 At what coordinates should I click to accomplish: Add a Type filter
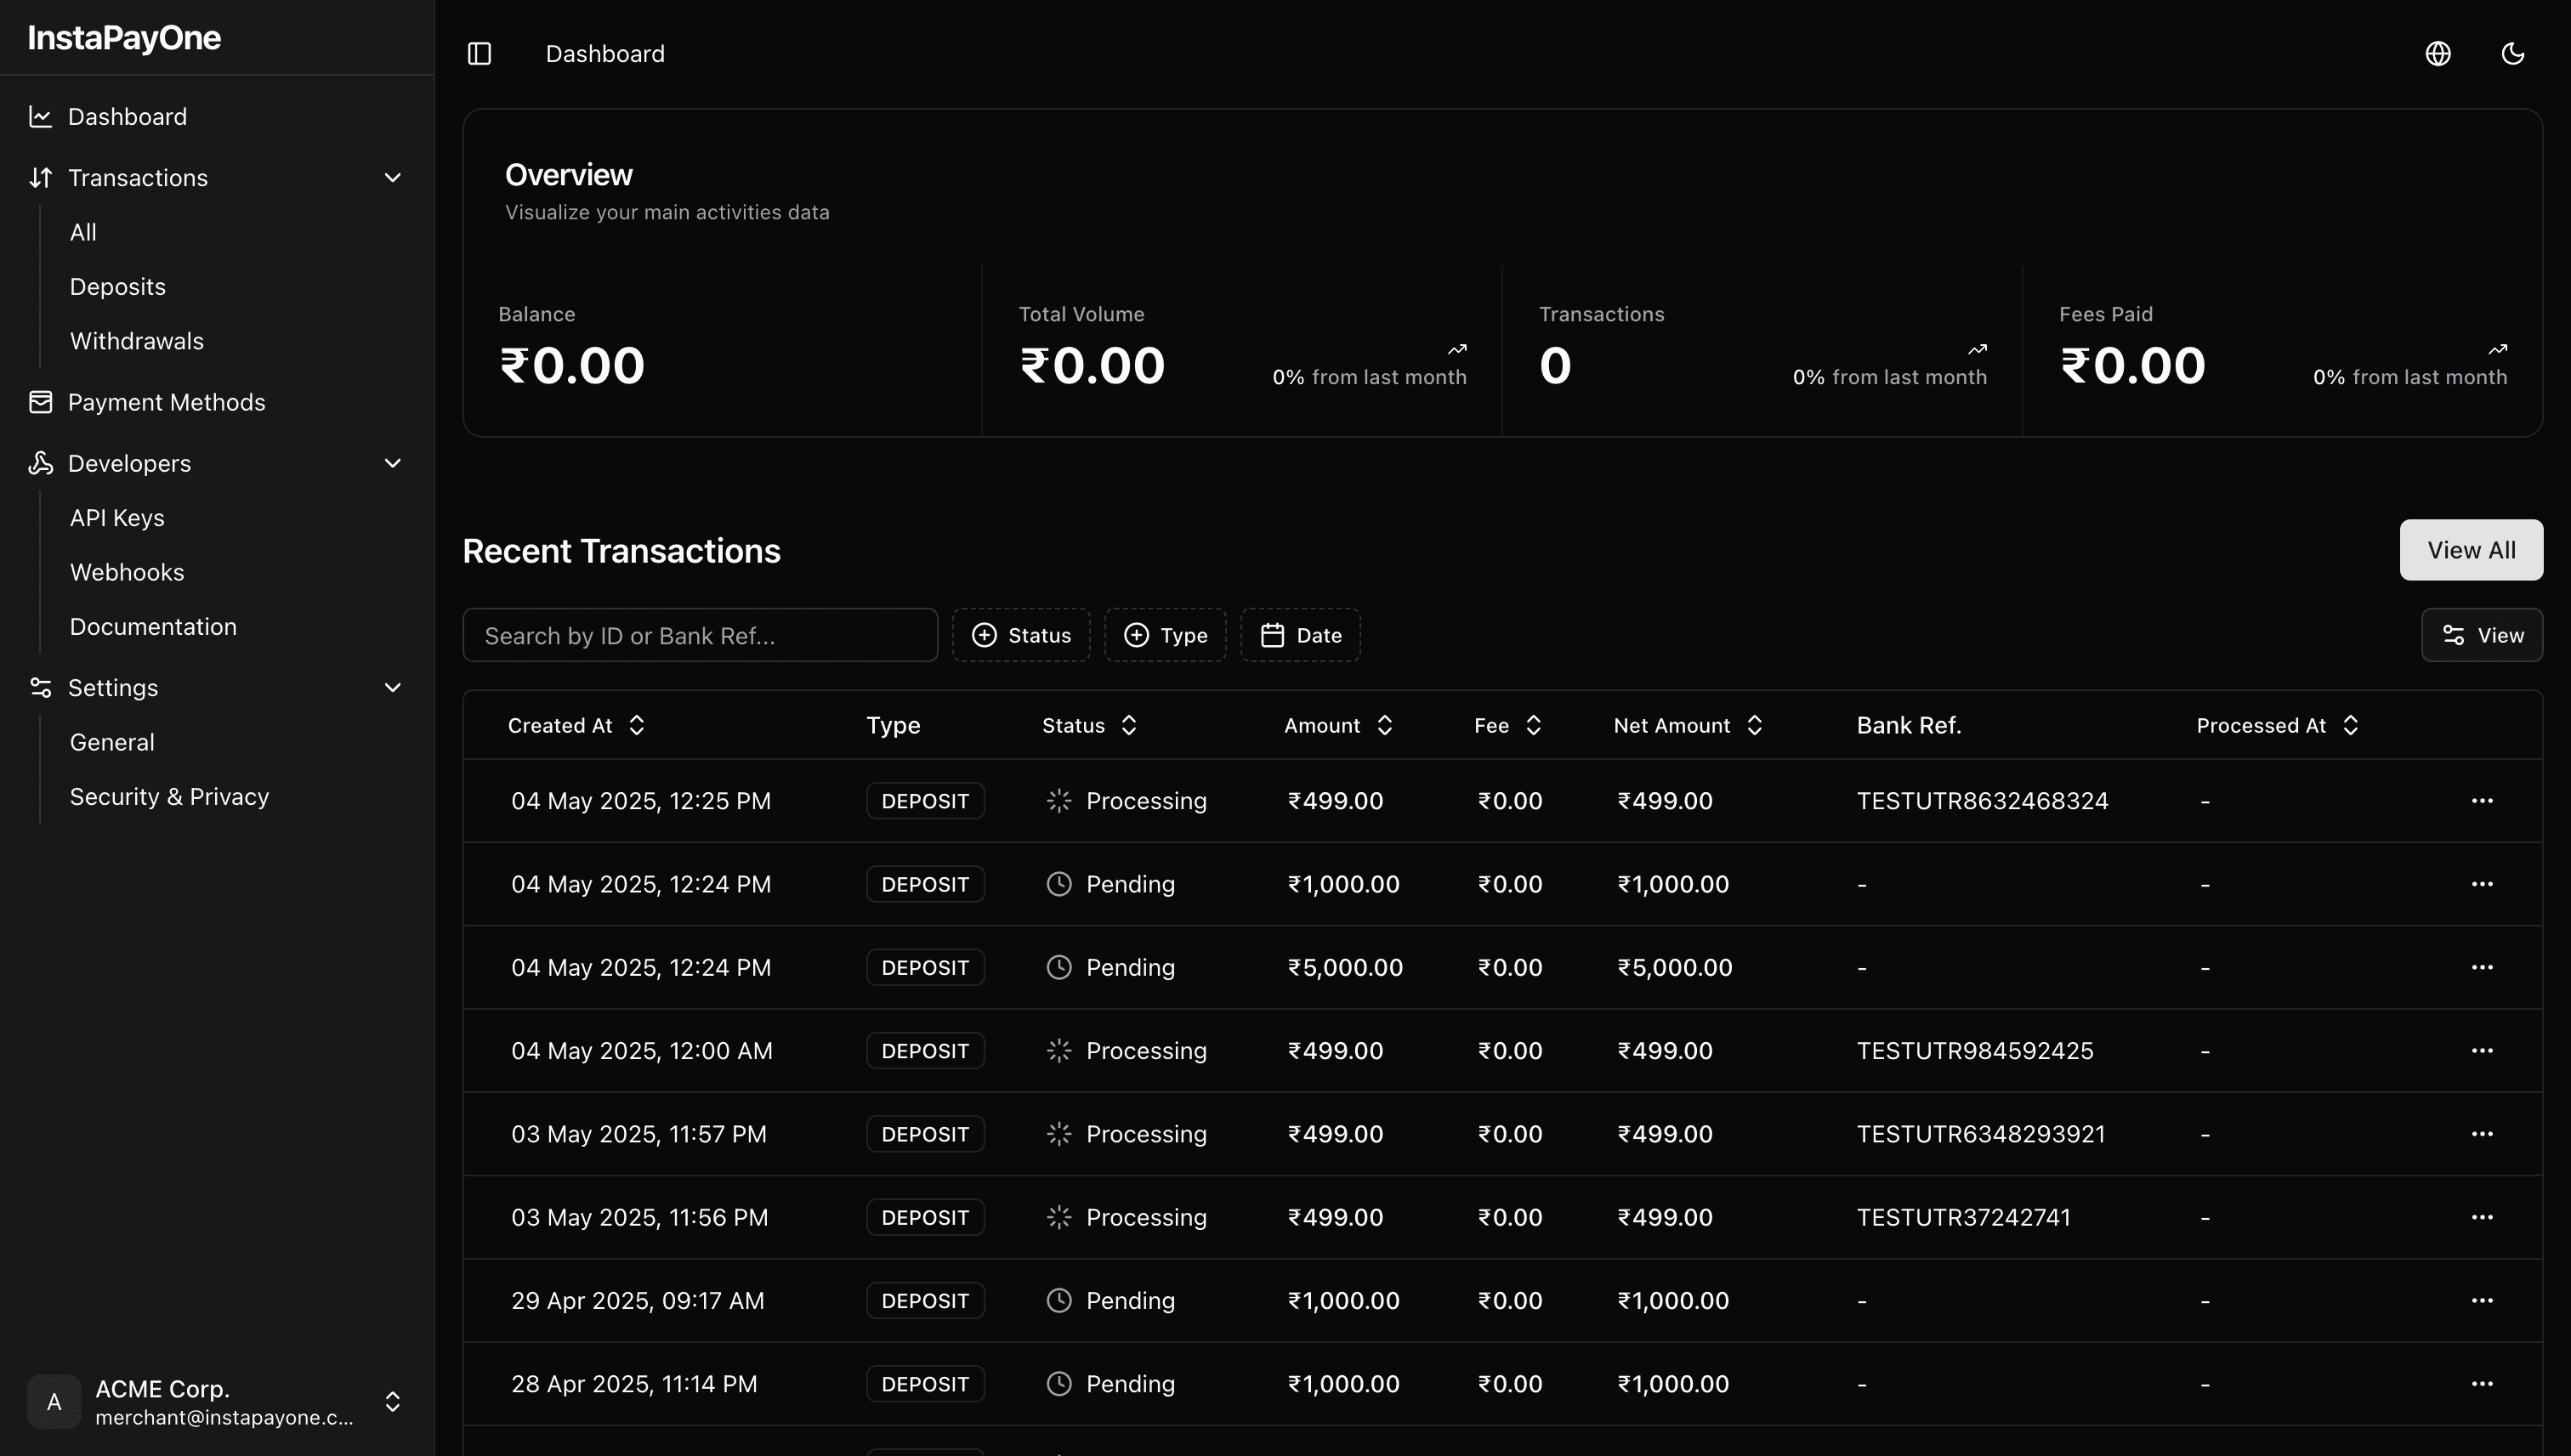(1165, 635)
